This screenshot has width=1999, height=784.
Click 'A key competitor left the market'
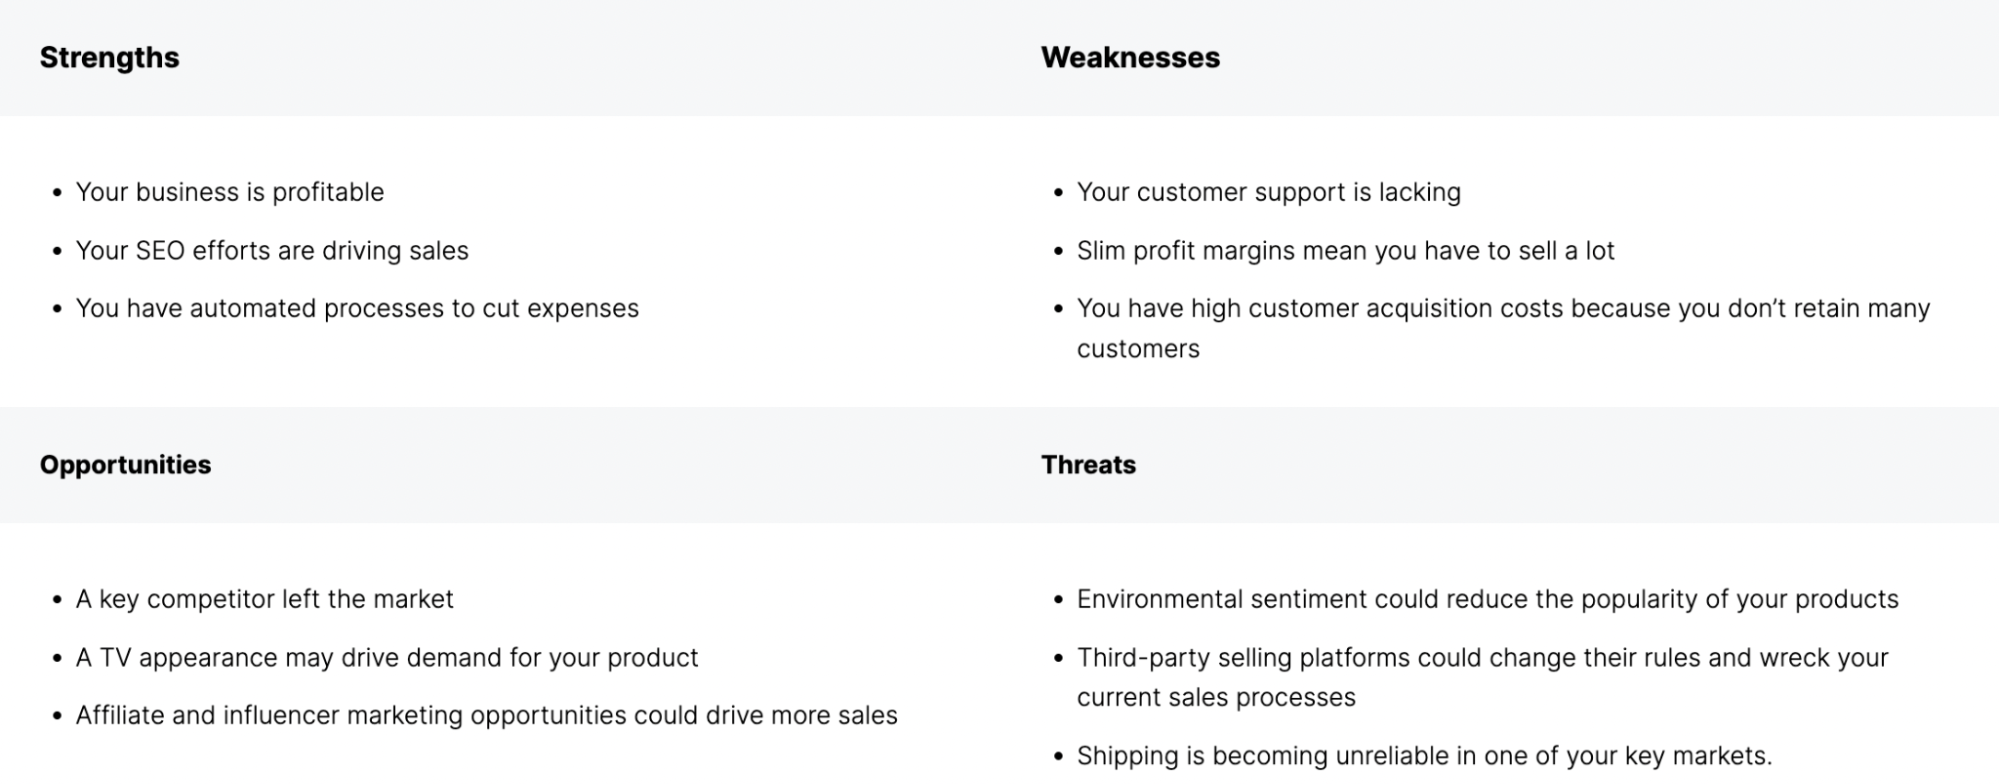pos(265,599)
